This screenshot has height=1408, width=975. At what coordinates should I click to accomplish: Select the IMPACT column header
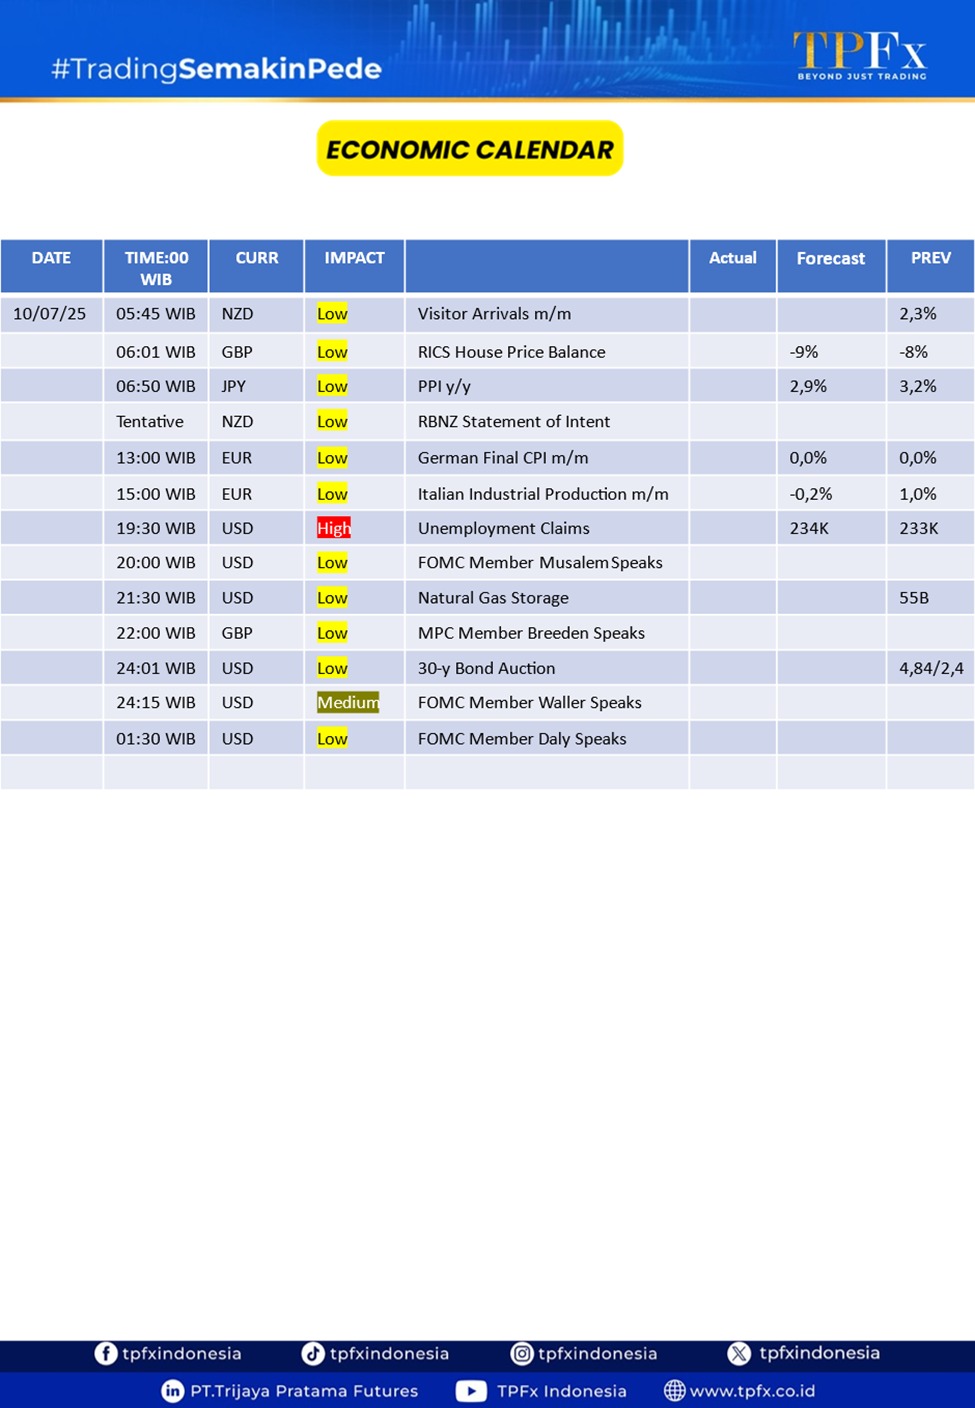pos(354,258)
